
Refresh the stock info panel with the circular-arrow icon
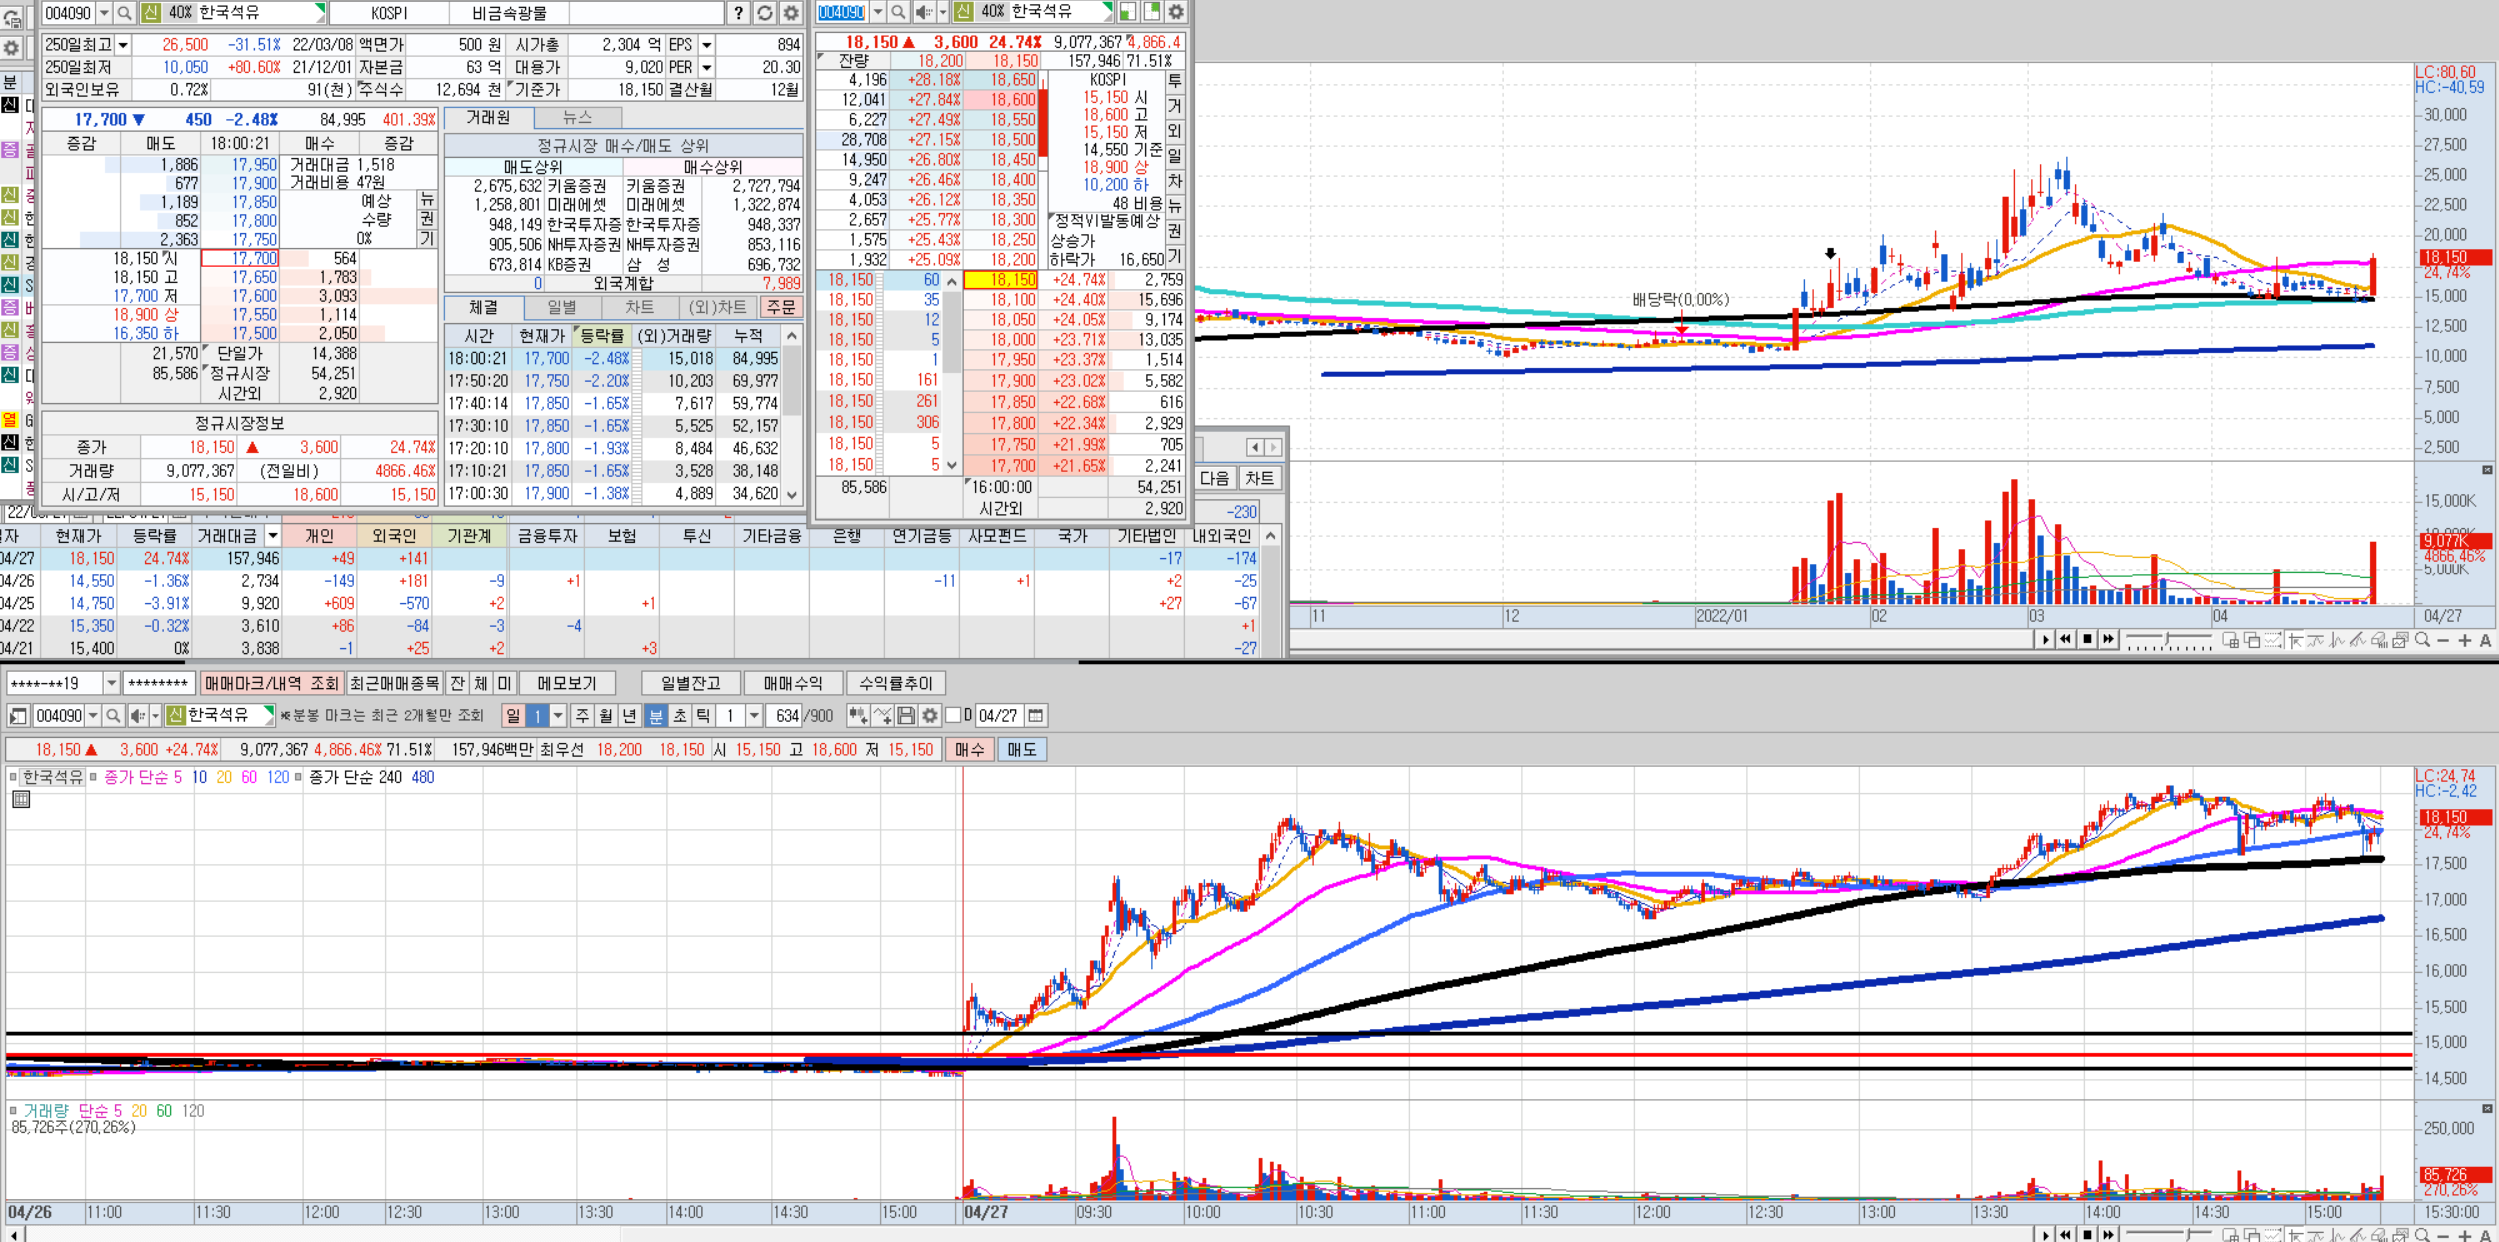pyautogui.click(x=765, y=13)
